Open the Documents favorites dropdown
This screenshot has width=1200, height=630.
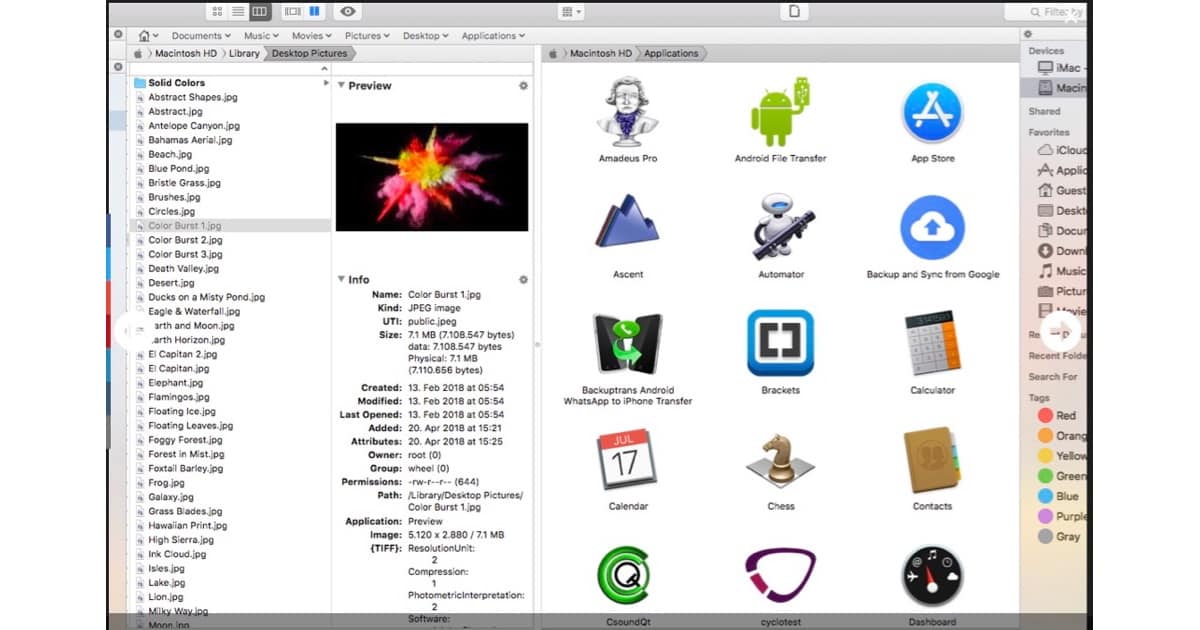point(201,36)
